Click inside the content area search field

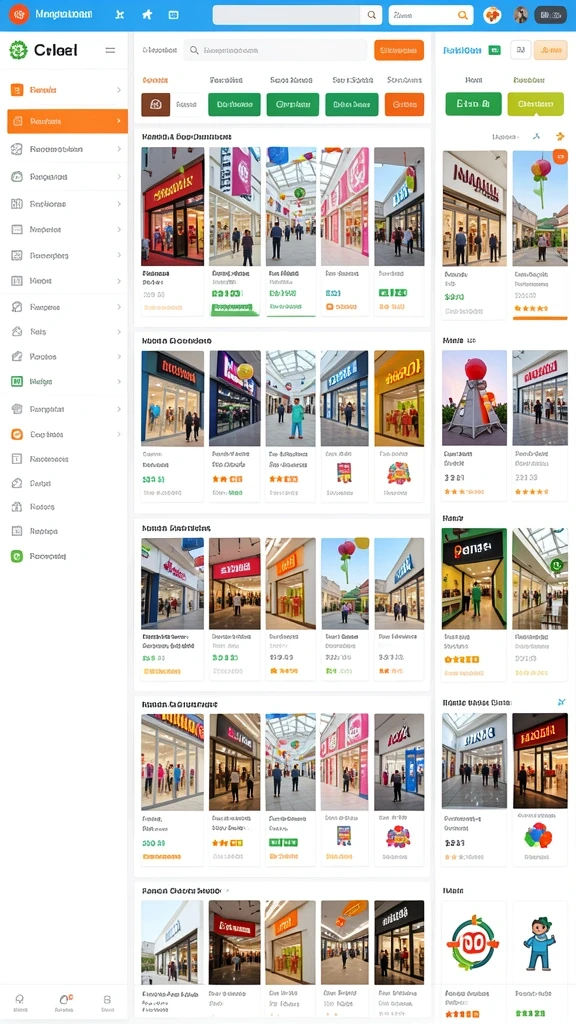pos(275,50)
